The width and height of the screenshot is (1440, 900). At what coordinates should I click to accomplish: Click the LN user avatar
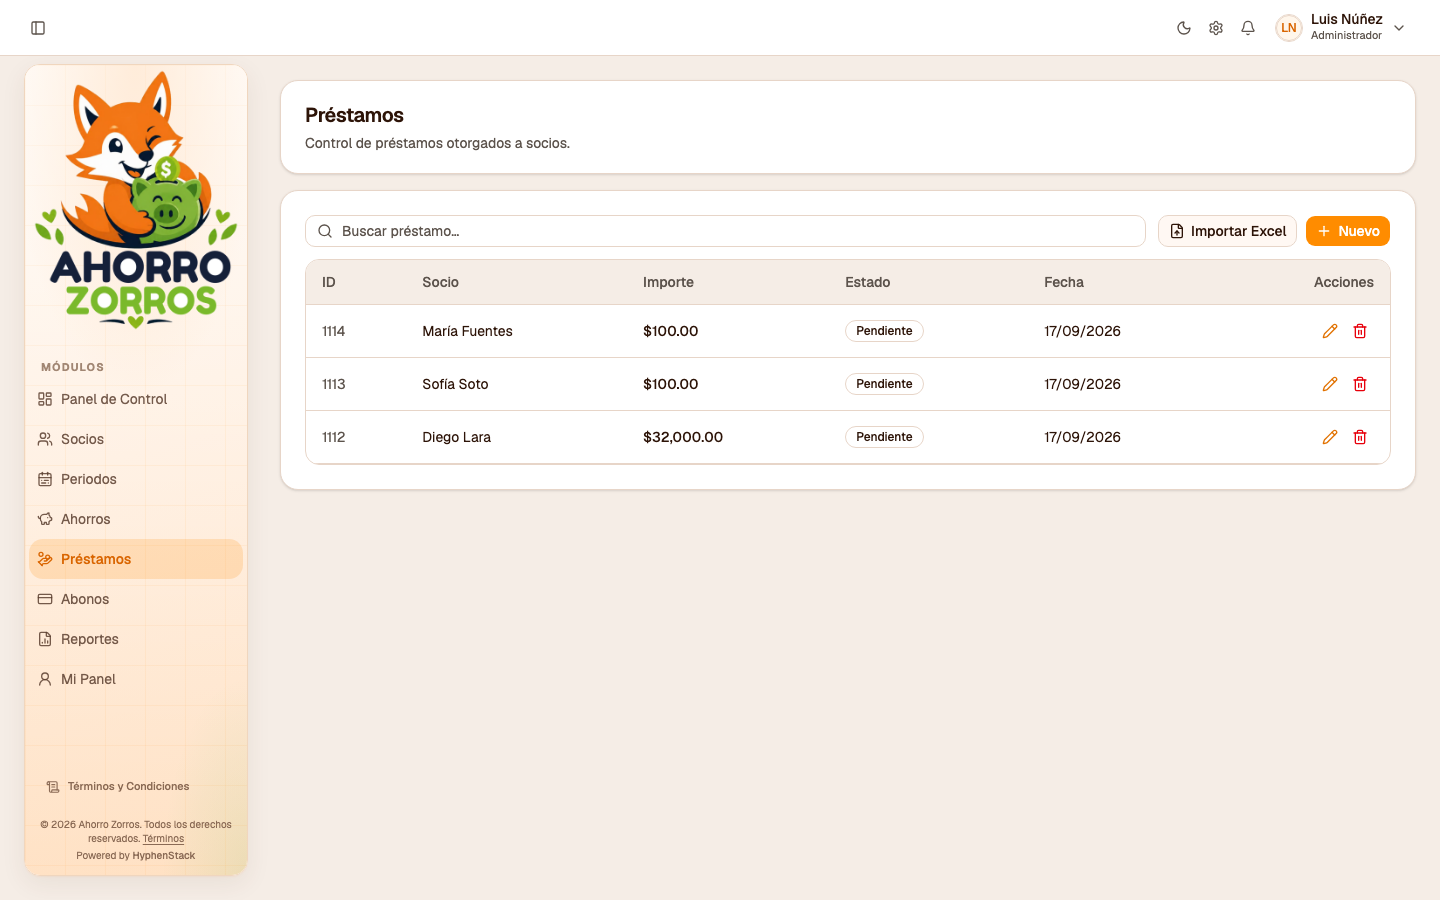click(1289, 28)
